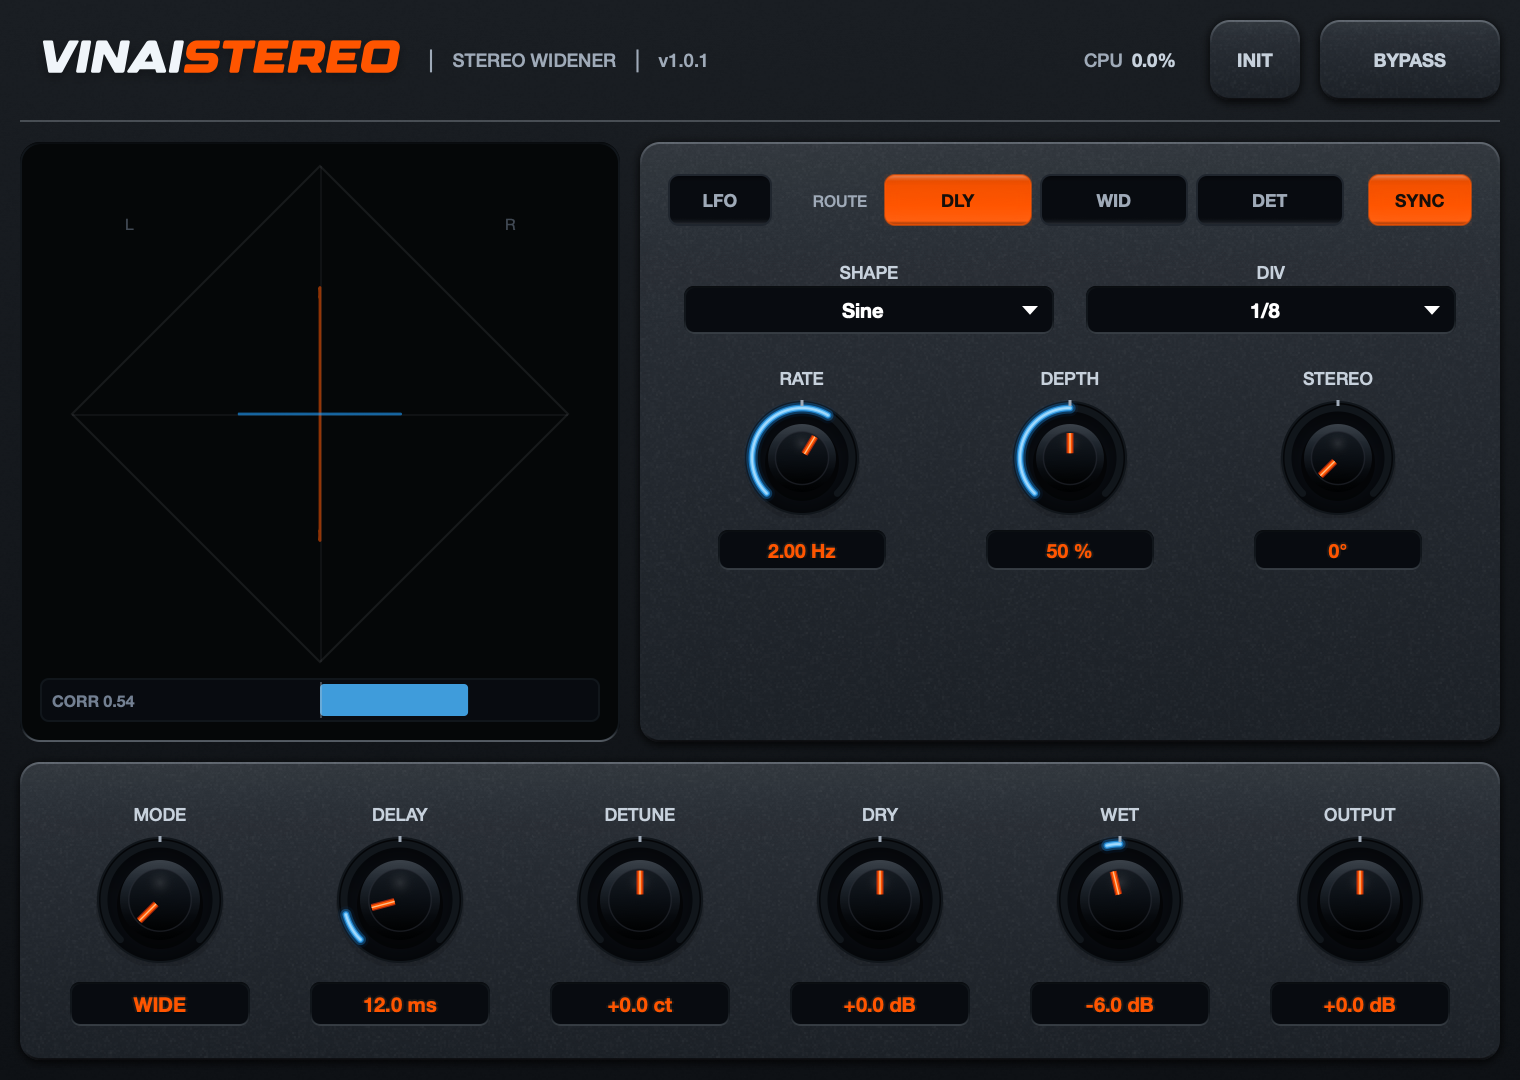Toggle the LFO button
The height and width of the screenshot is (1080, 1520).
point(720,200)
